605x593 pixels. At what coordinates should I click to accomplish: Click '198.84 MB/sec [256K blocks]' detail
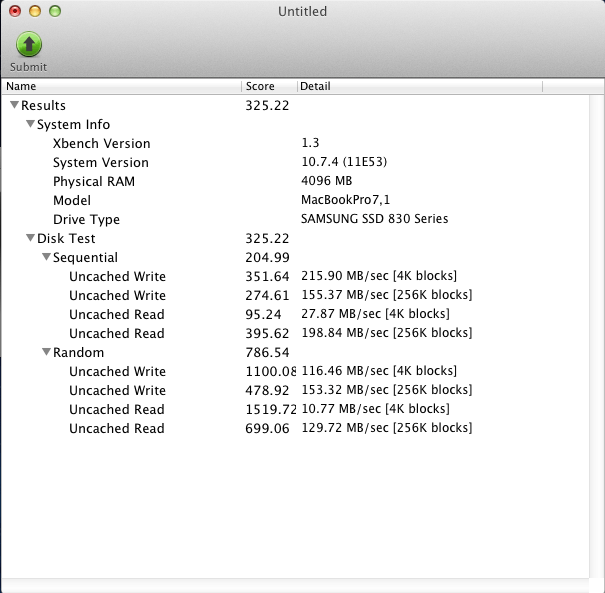(x=386, y=333)
